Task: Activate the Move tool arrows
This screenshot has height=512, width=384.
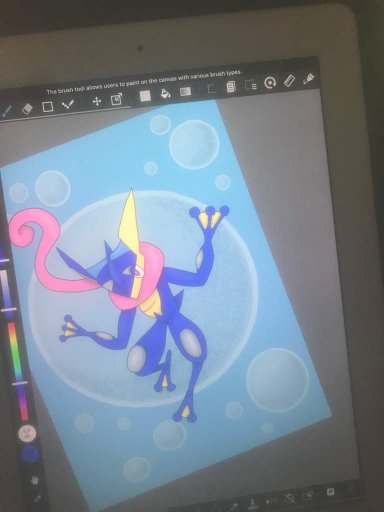Action: tap(97, 102)
